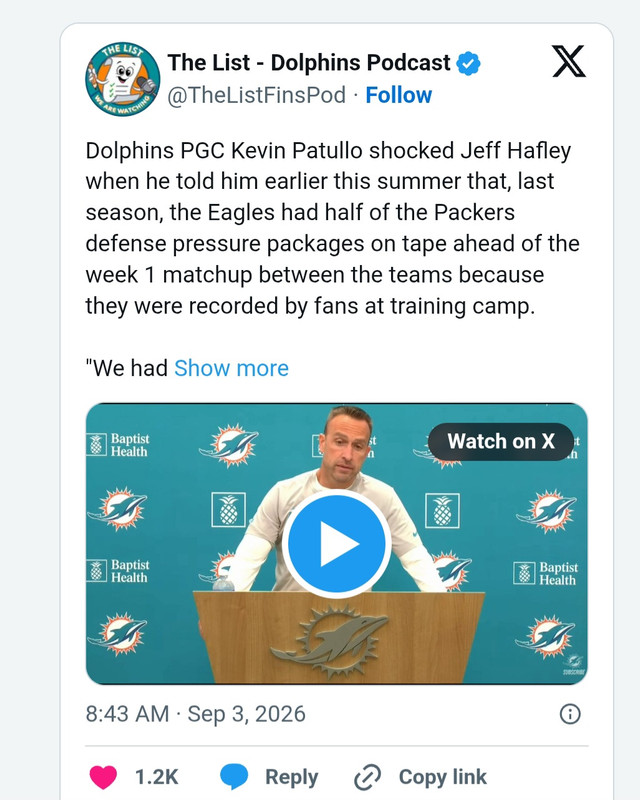Click the chain link copy icon
Image resolution: width=640 pixels, height=800 pixels.
(x=367, y=777)
